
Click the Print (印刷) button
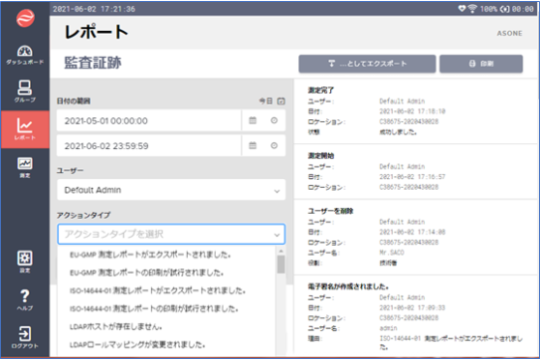tap(481, 64)
